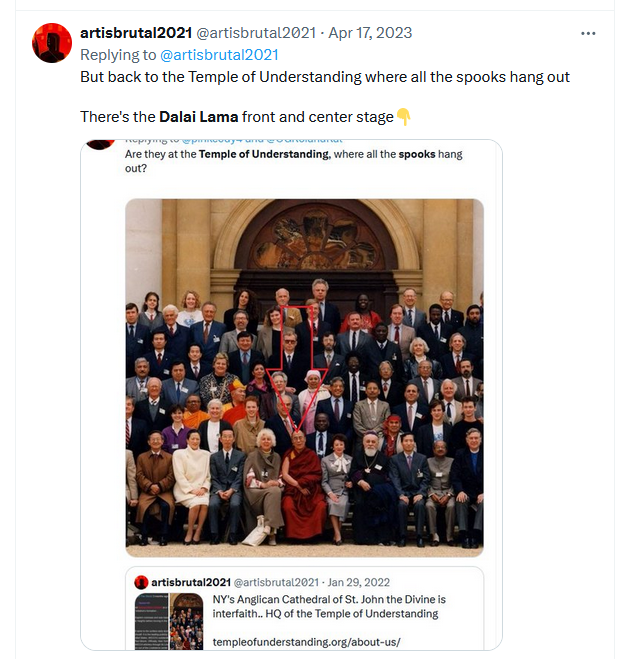Enlarge the group photo with the red arrow
Image resolution: width=639 pixels, height=659 pixels.
304,378
